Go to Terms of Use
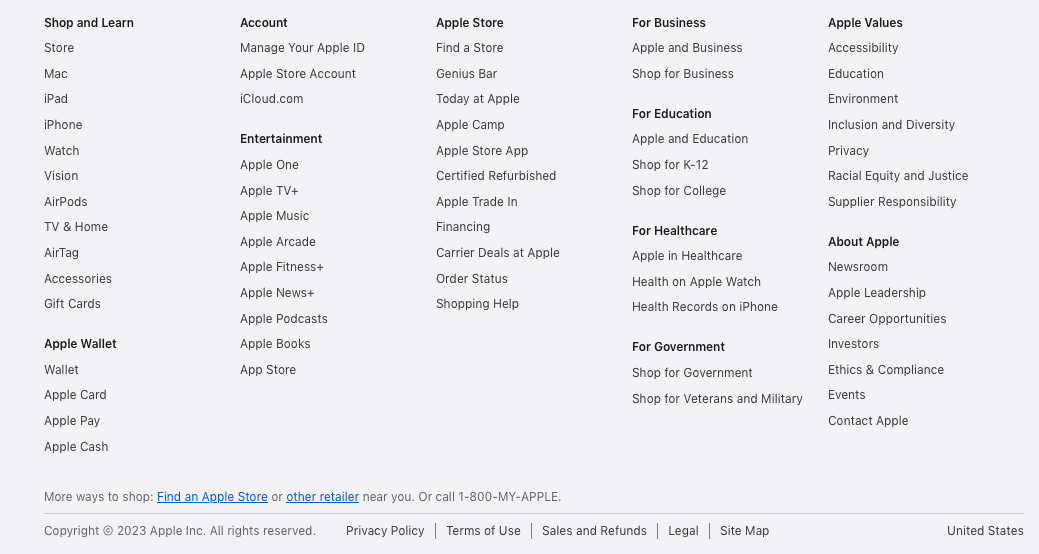 coord(483,531)
